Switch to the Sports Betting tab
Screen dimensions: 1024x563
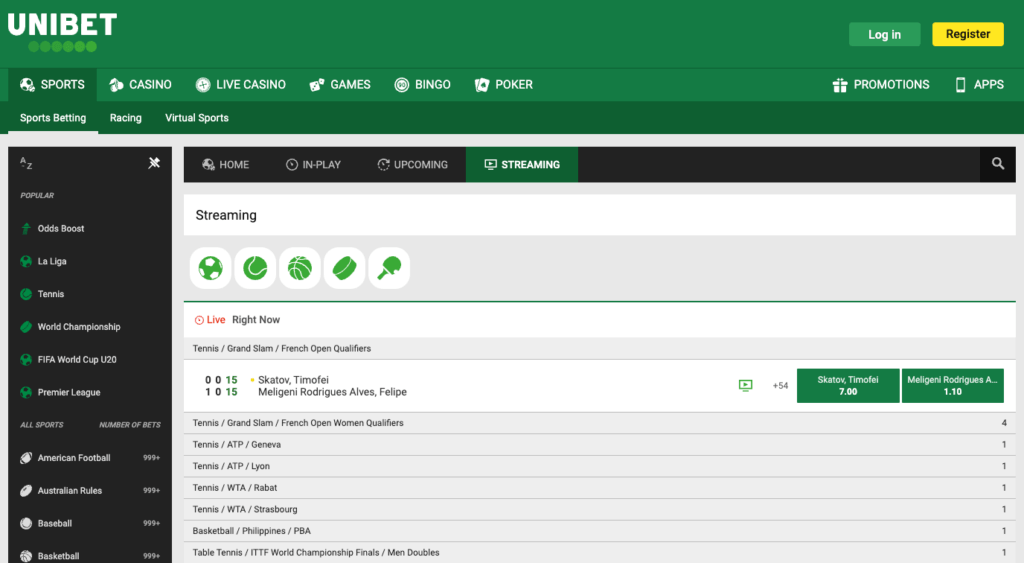coord(53,118)
